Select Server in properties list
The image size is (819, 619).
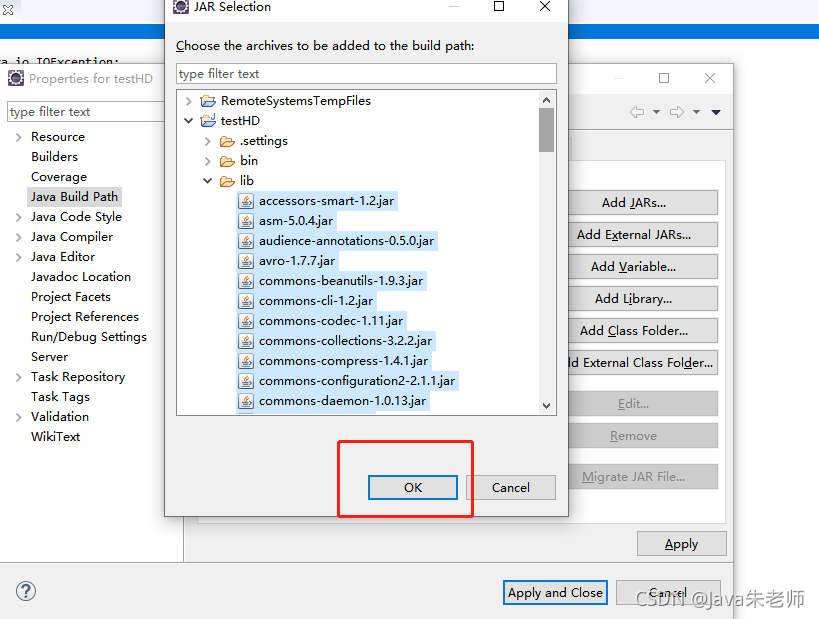[50, 357]
